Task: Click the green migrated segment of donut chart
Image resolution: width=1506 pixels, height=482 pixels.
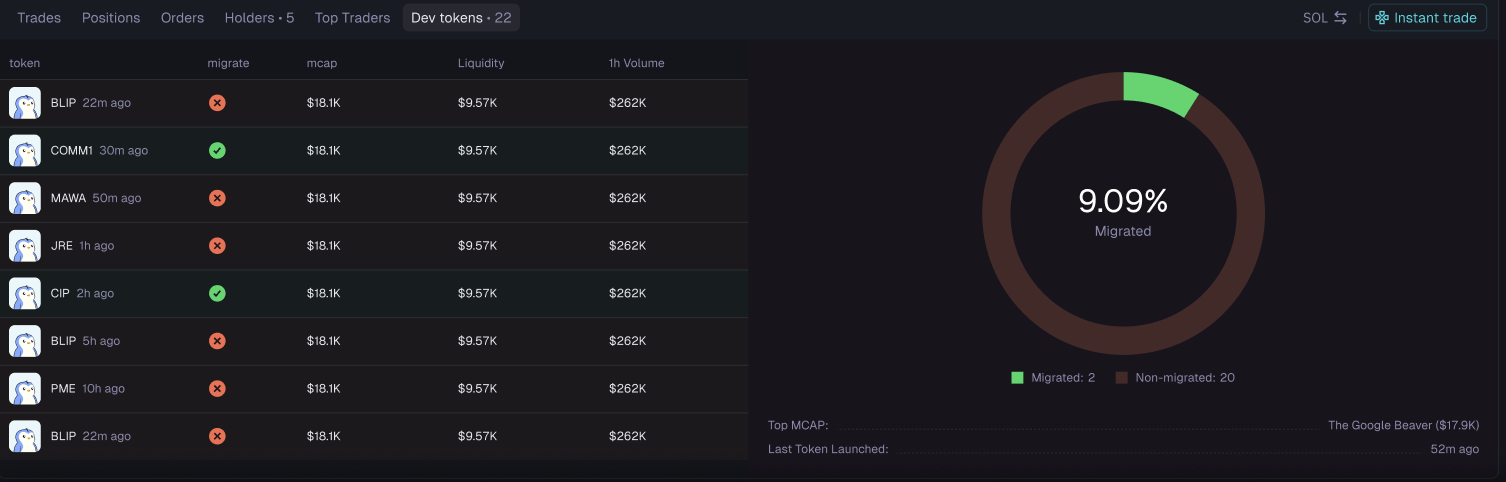Action: (x=1157, y=90)
